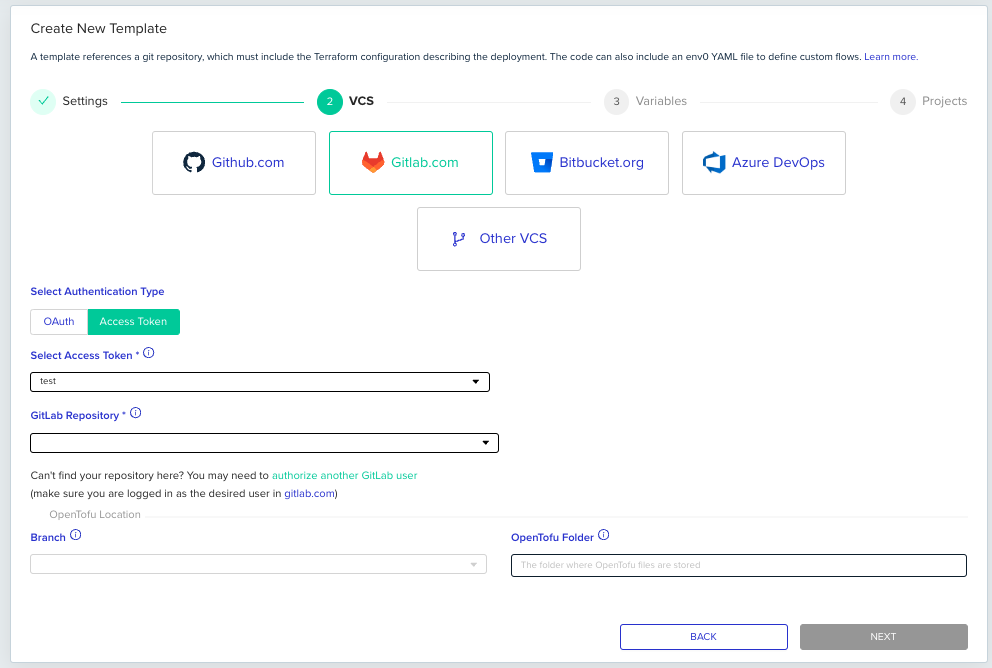Click authorize another GitLab user link
The width and height of the screenshot is (992, 668).
(344, 476)
